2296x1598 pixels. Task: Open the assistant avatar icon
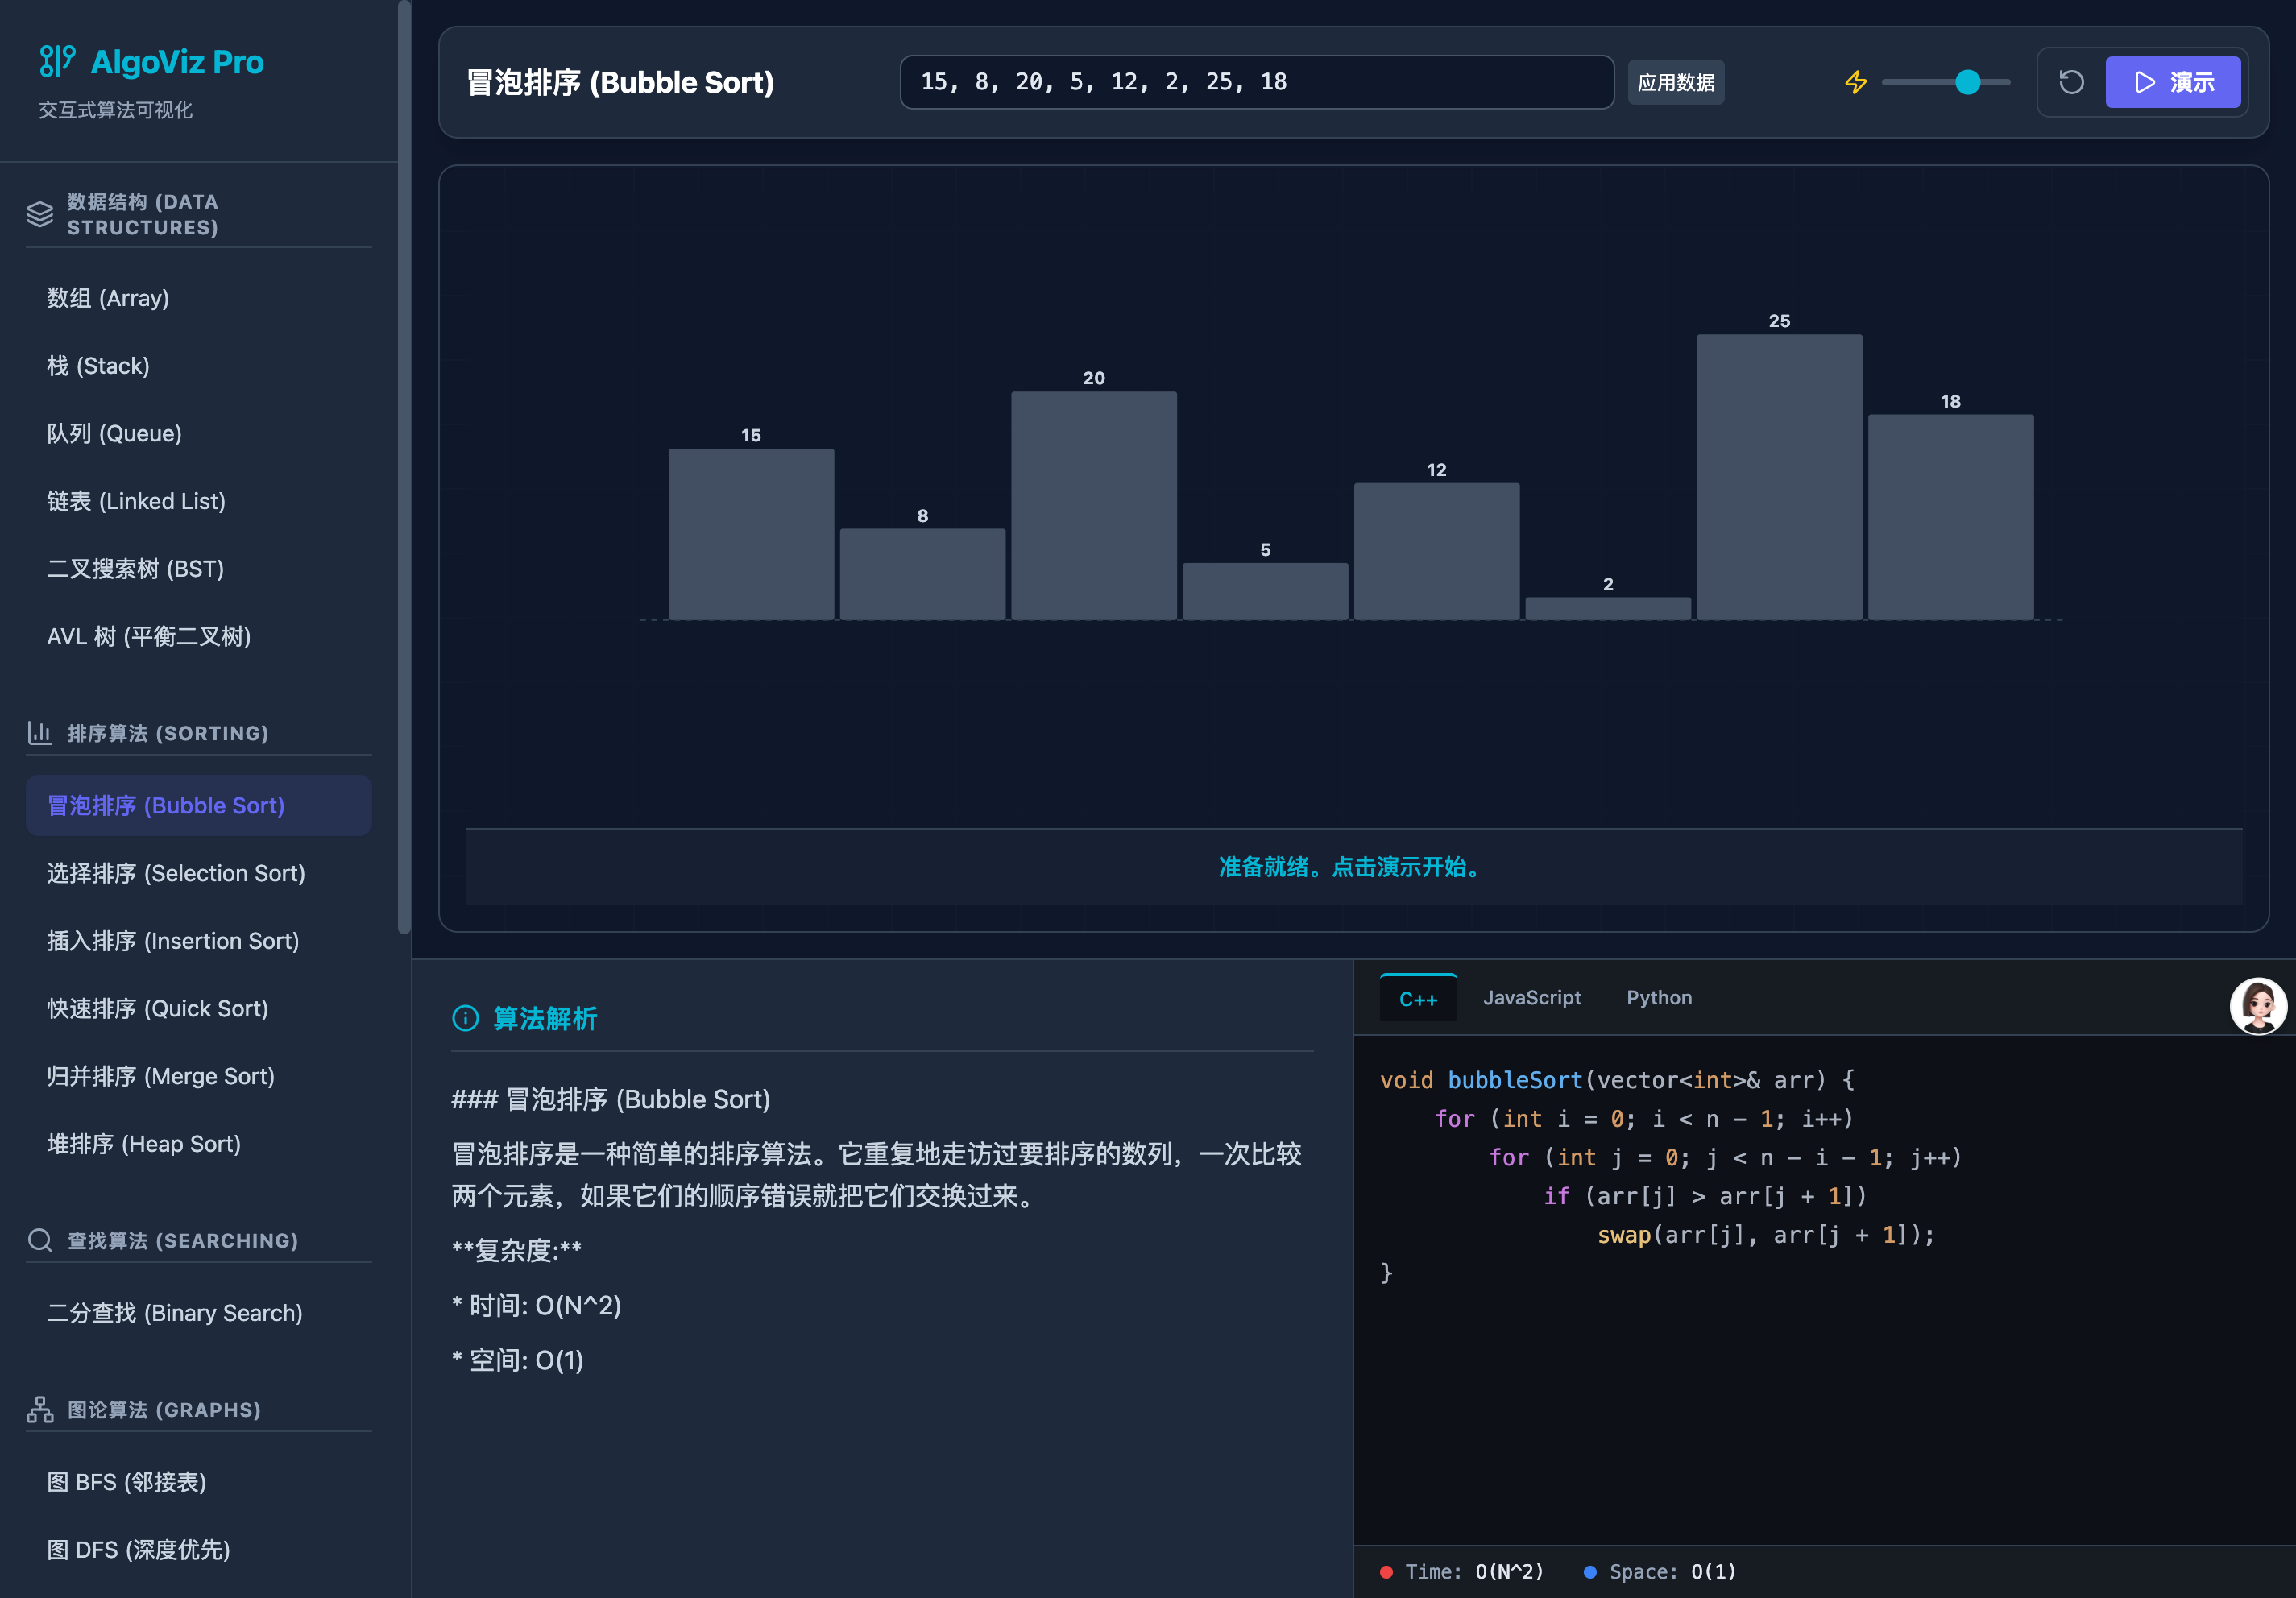(2258, 1007)
